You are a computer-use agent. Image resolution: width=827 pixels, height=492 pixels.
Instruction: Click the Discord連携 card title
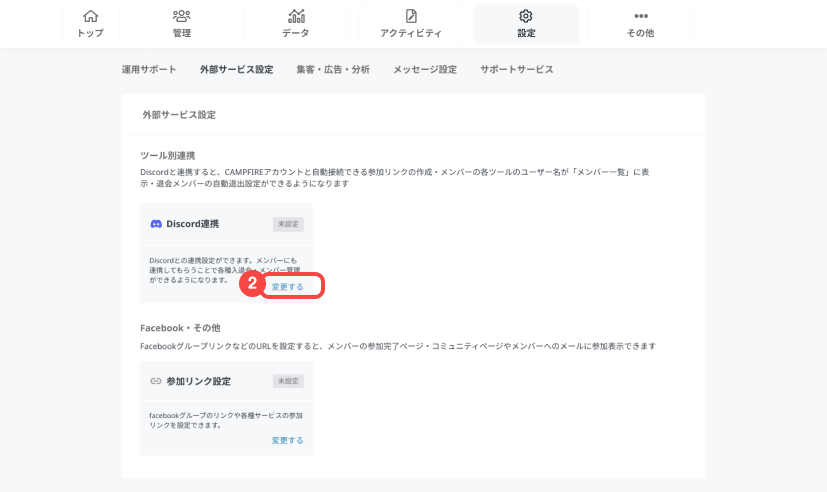pos(193,224)
